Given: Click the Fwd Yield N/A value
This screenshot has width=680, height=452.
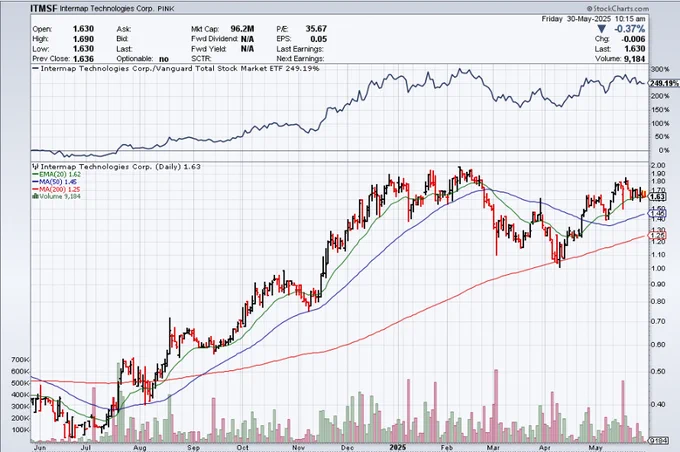Looking at the screenshot, I should click(x=247, y=49).
